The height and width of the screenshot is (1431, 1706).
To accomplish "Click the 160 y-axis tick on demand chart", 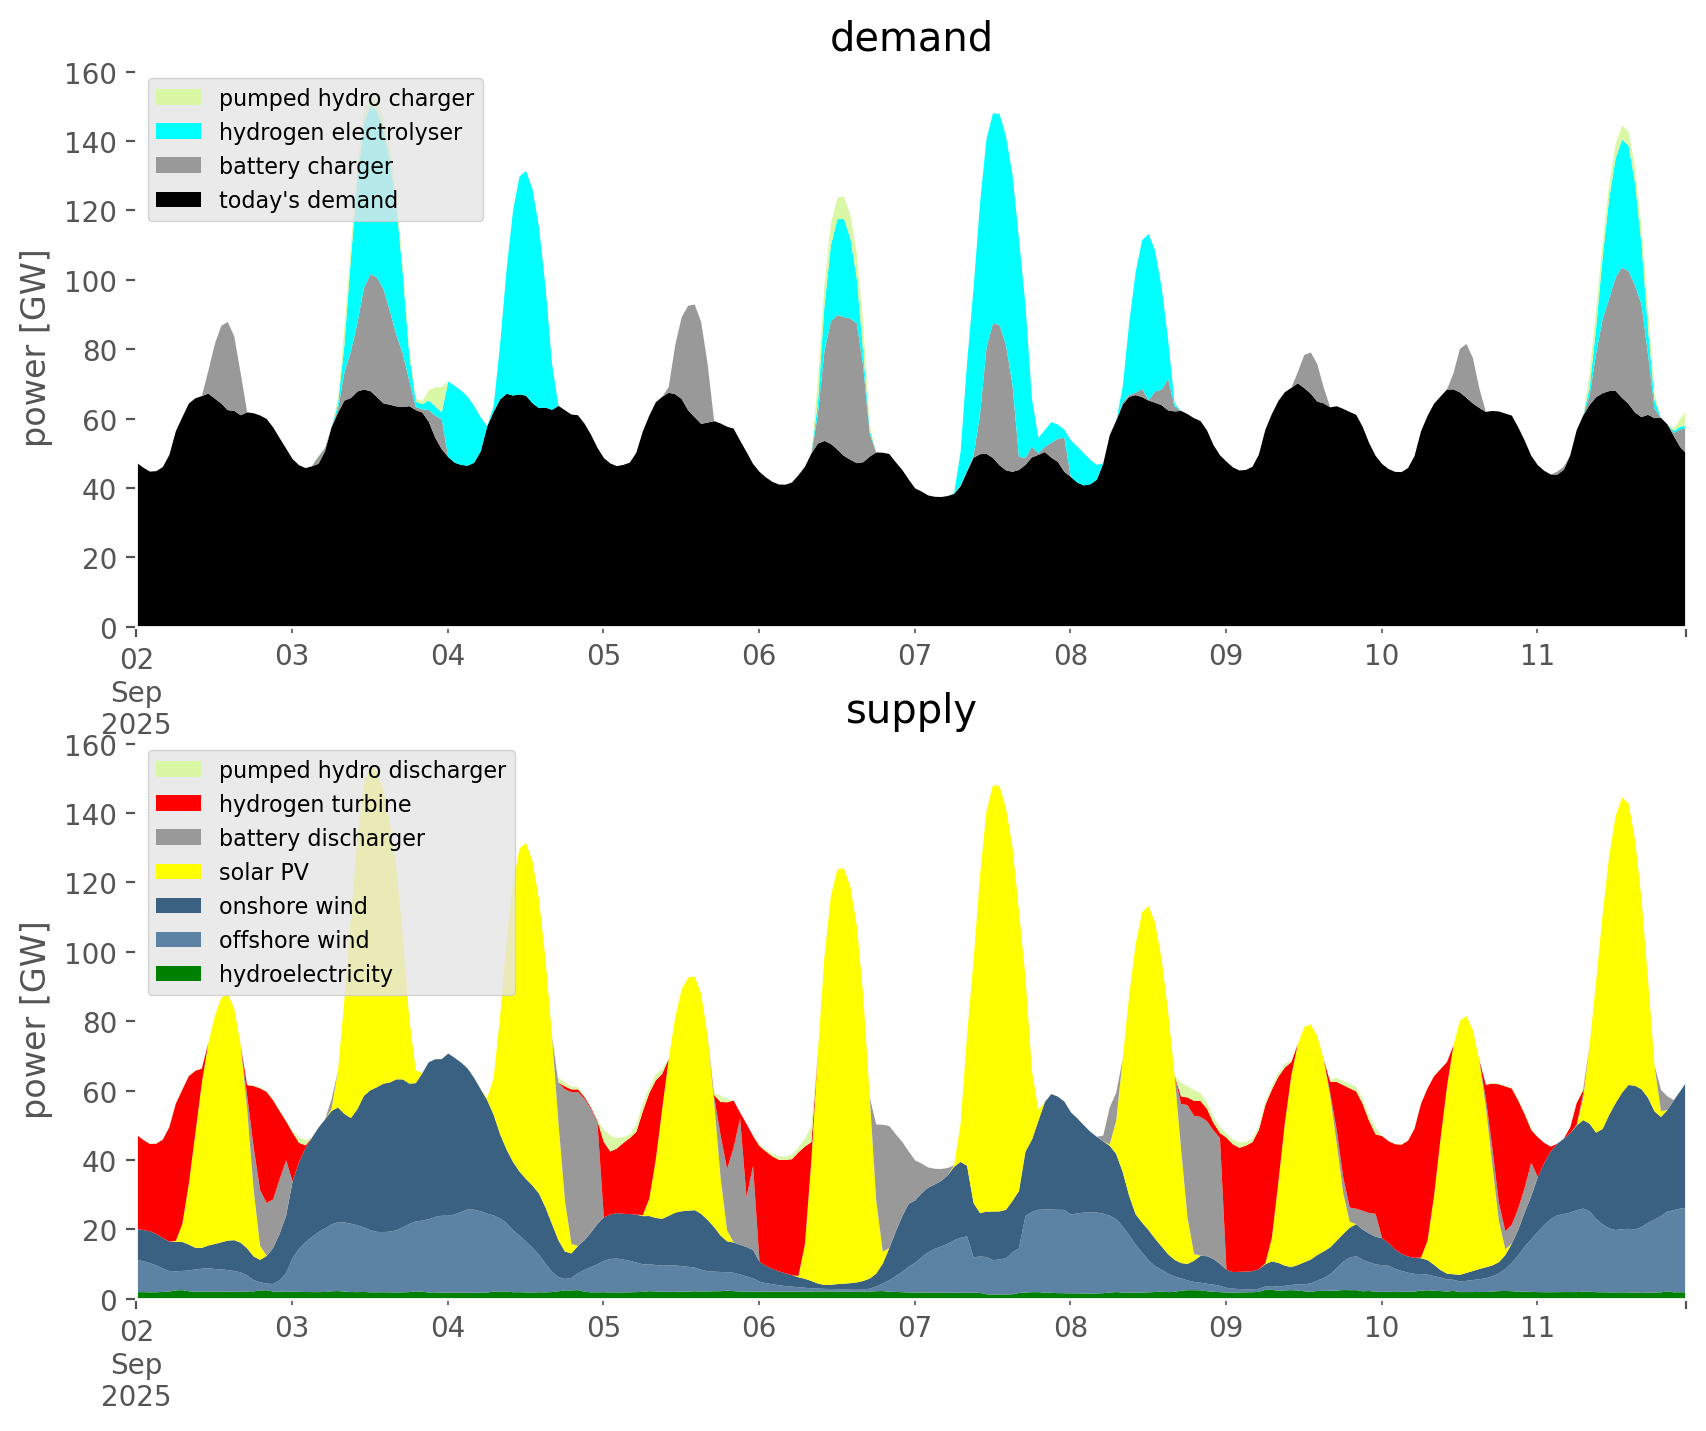I will click(91, 74).
